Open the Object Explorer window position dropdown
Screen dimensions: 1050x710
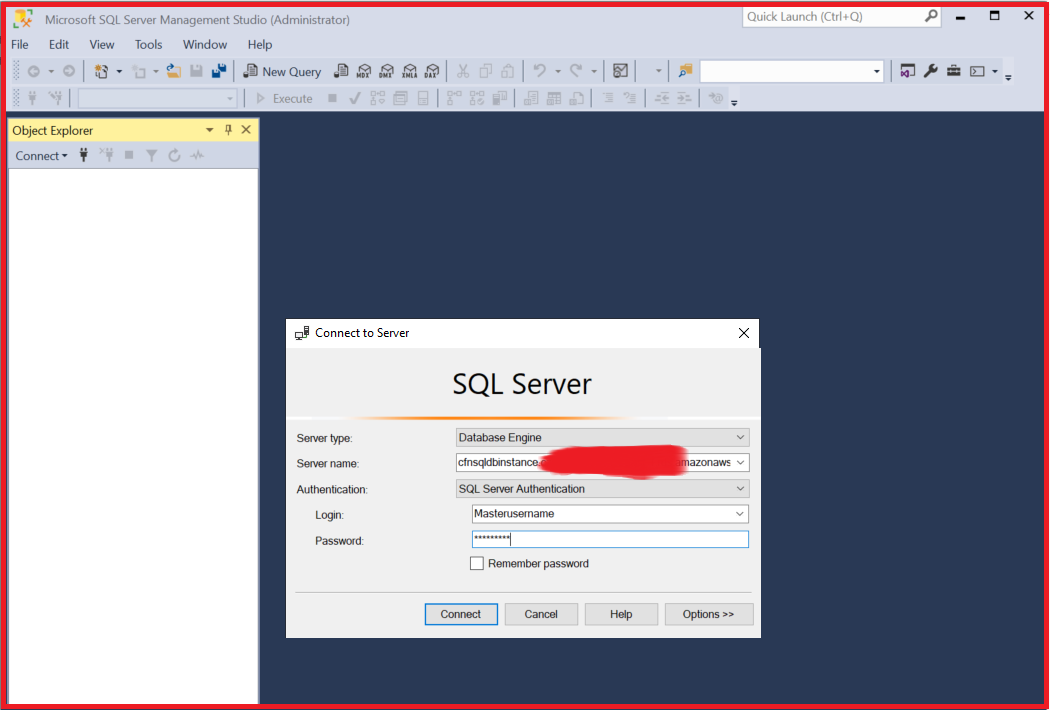click(x=210, y=130)
